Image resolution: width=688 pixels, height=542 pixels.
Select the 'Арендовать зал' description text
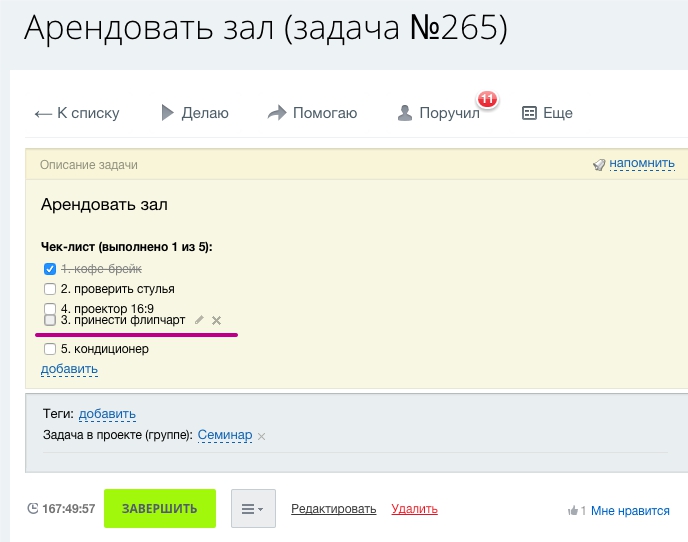point(104,205)
